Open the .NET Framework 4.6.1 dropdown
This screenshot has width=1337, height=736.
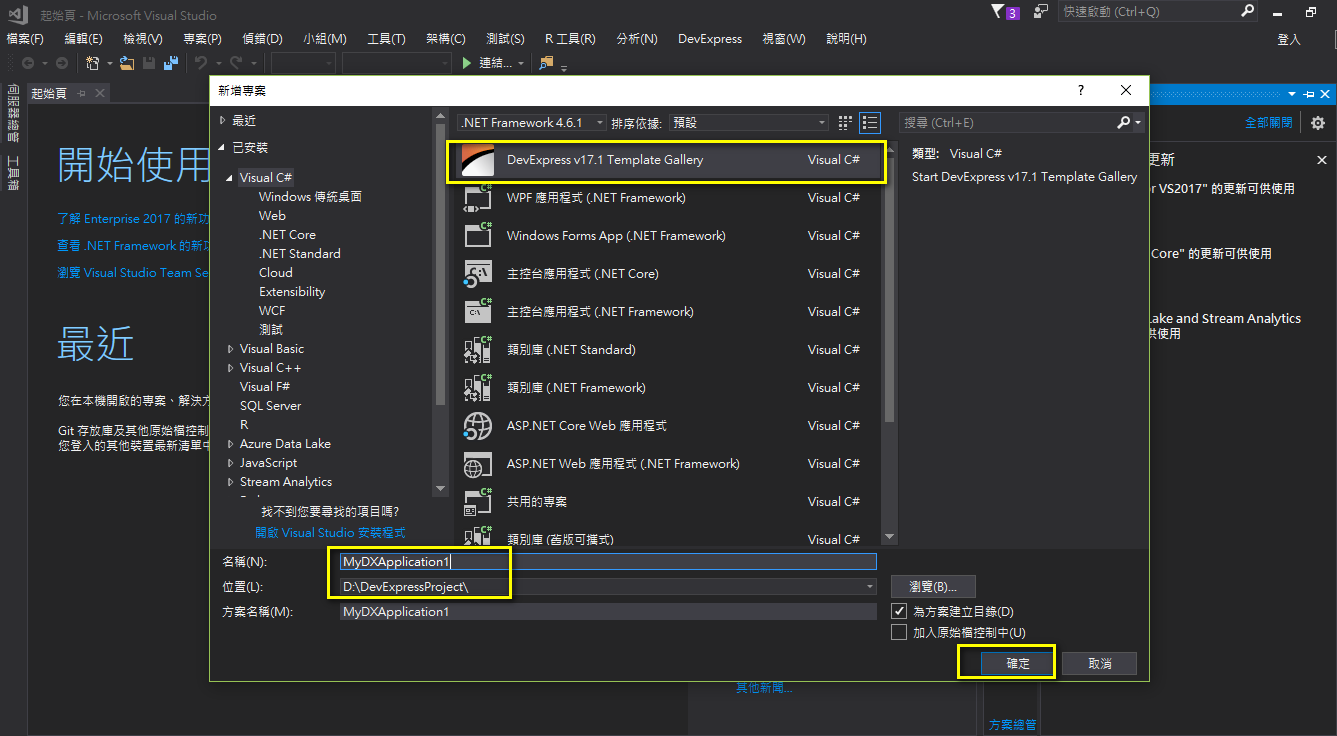coord(532,122)
